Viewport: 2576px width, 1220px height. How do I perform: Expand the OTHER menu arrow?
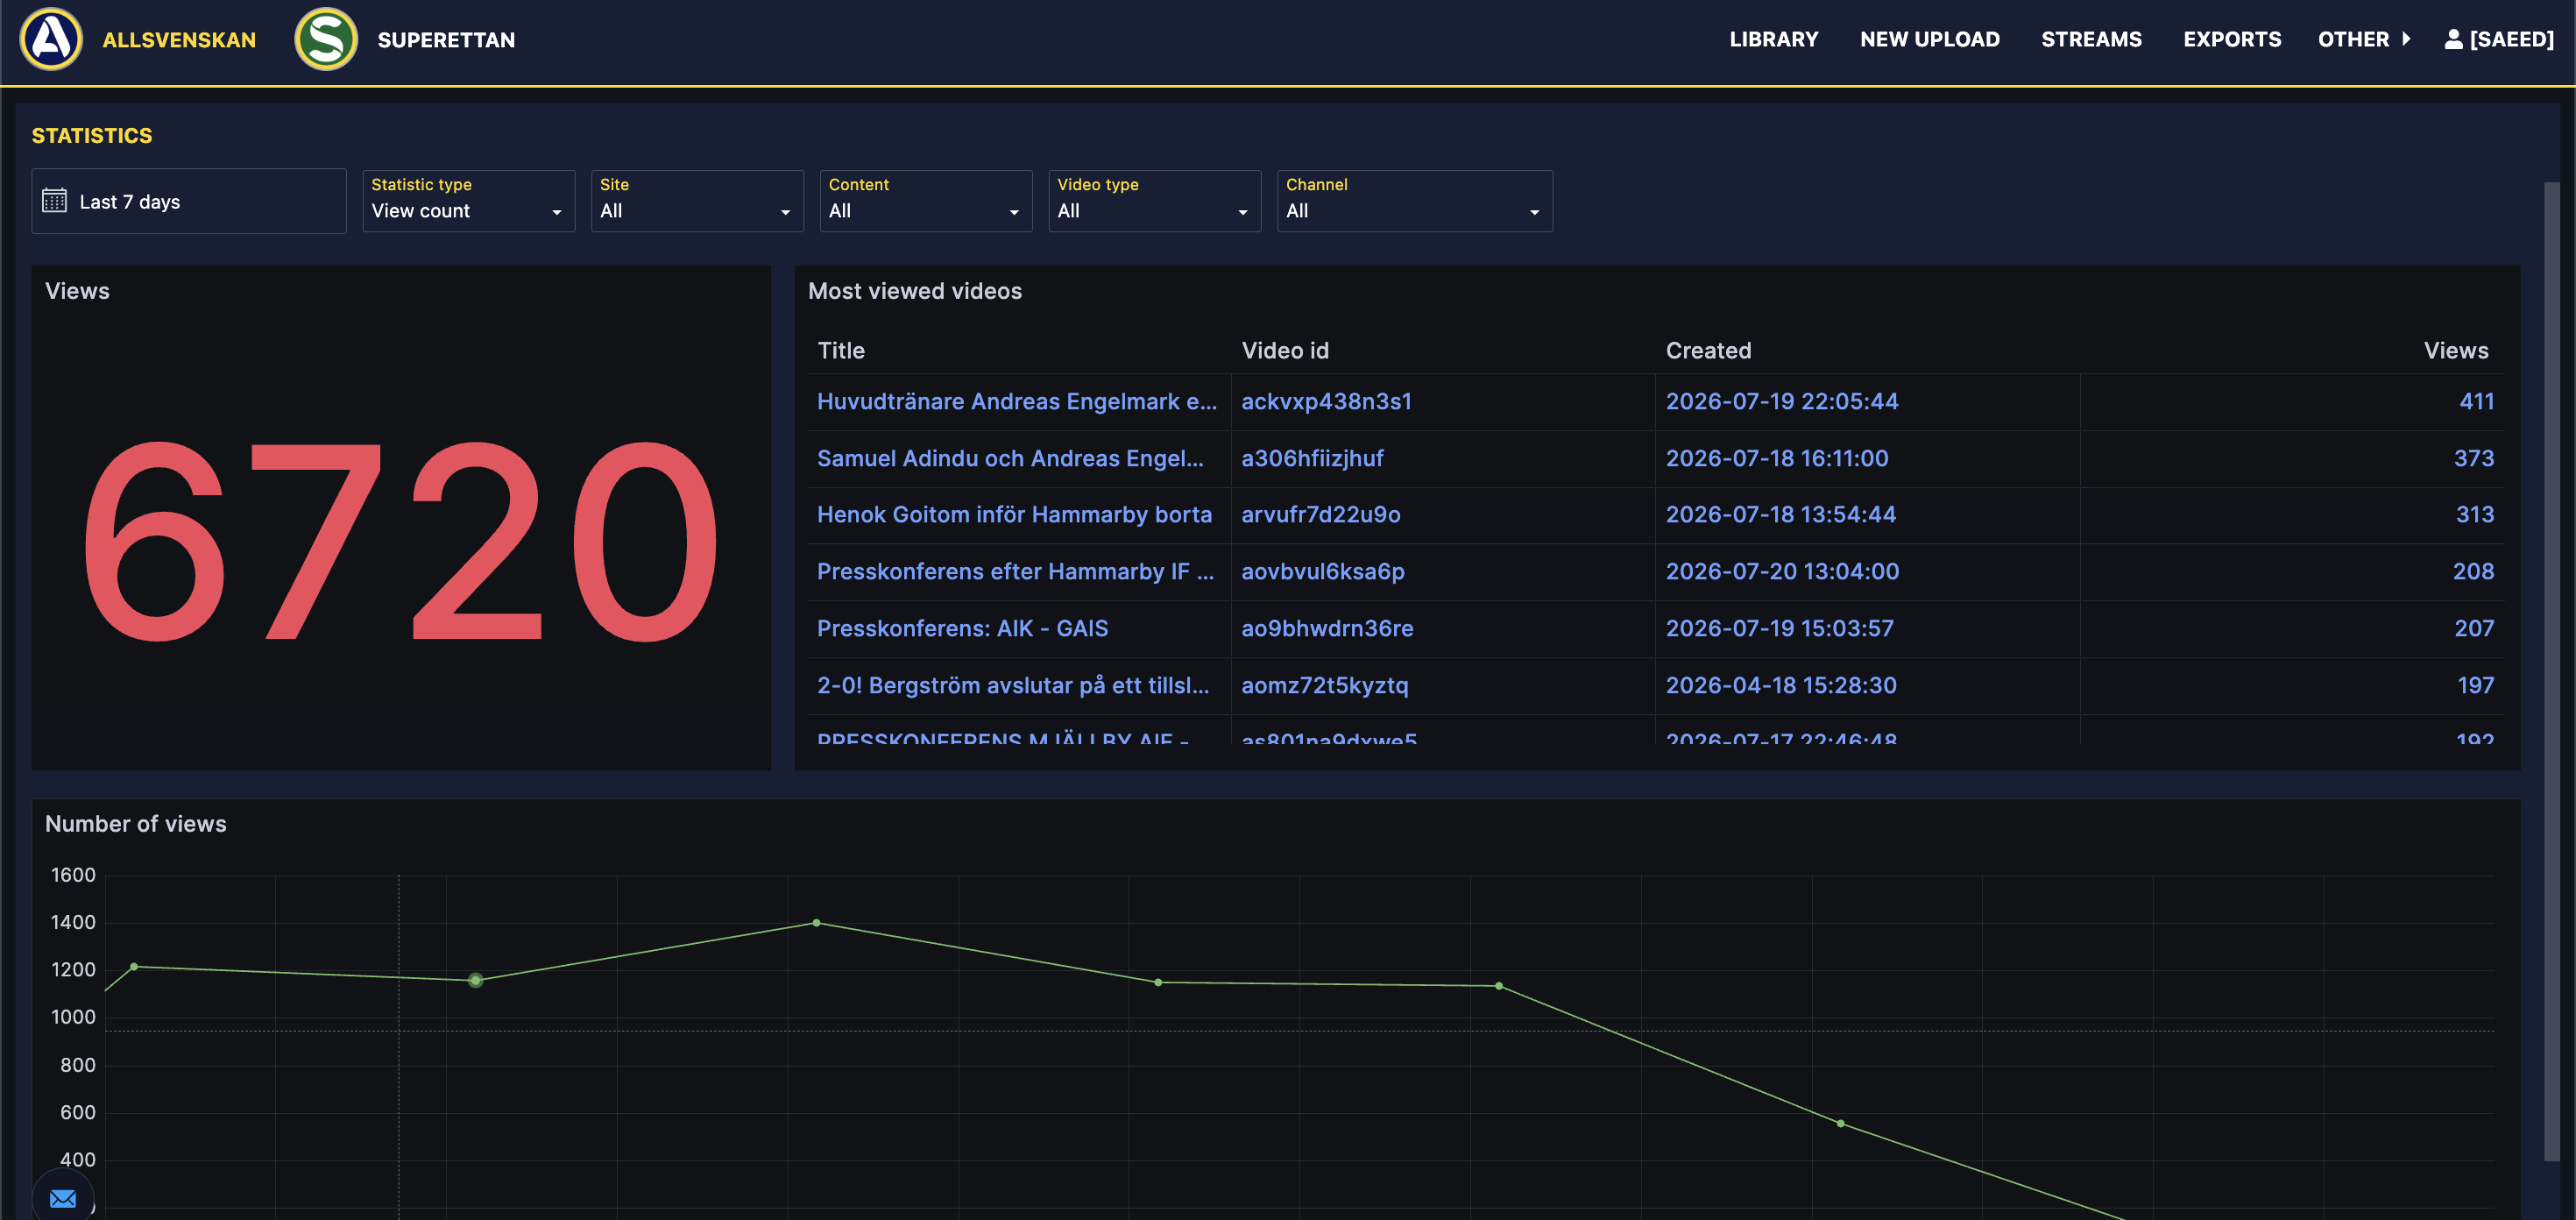2406,39
